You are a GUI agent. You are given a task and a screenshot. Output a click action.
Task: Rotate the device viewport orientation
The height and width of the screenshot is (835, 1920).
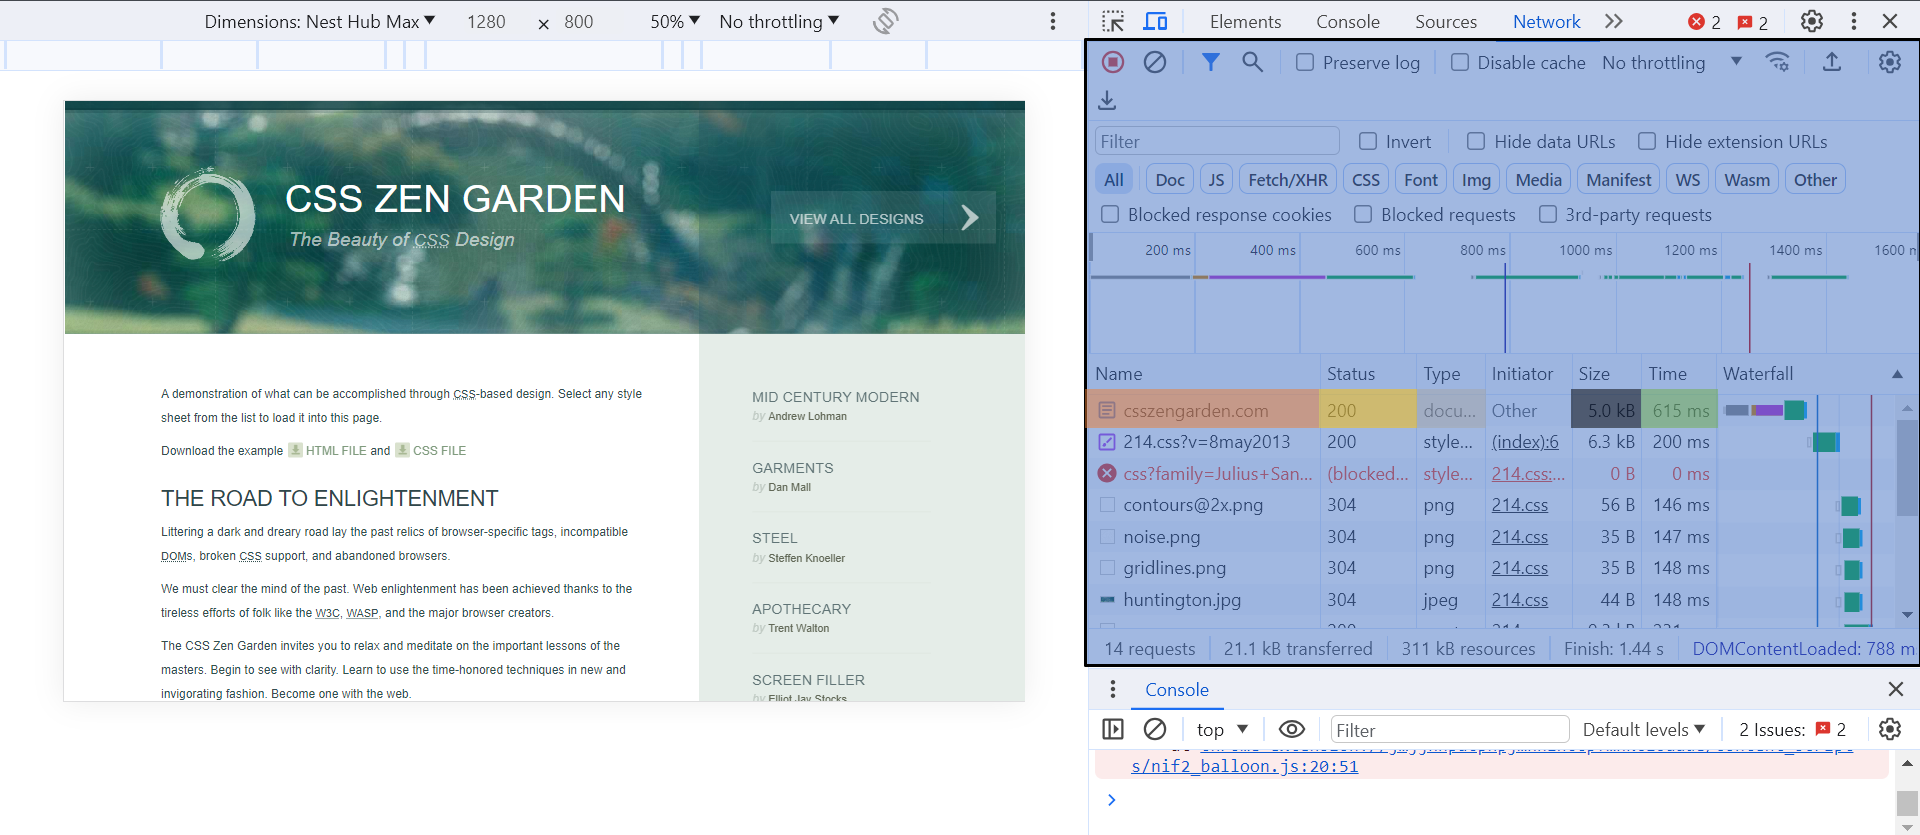pyautogui.click(x=885, y=21)
